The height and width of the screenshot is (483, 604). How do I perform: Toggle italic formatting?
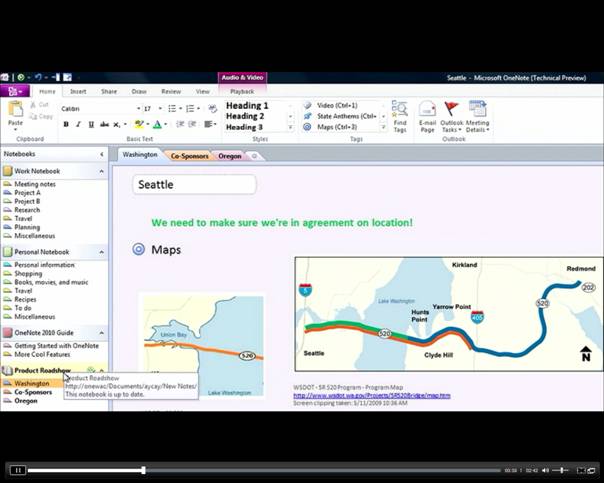click(78, 124)
